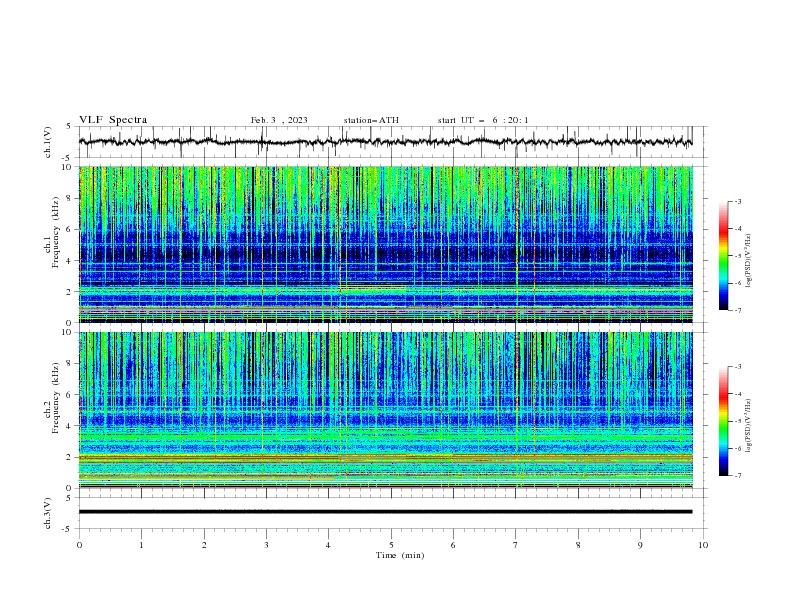This screenshot has width=792, height=612.
Task: Click the '-7' tick on lower colorbar
Action: pos(738,476)
